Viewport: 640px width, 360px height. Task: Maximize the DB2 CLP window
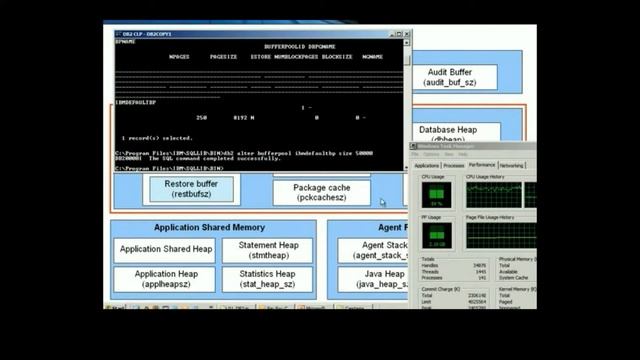point(400,34)
